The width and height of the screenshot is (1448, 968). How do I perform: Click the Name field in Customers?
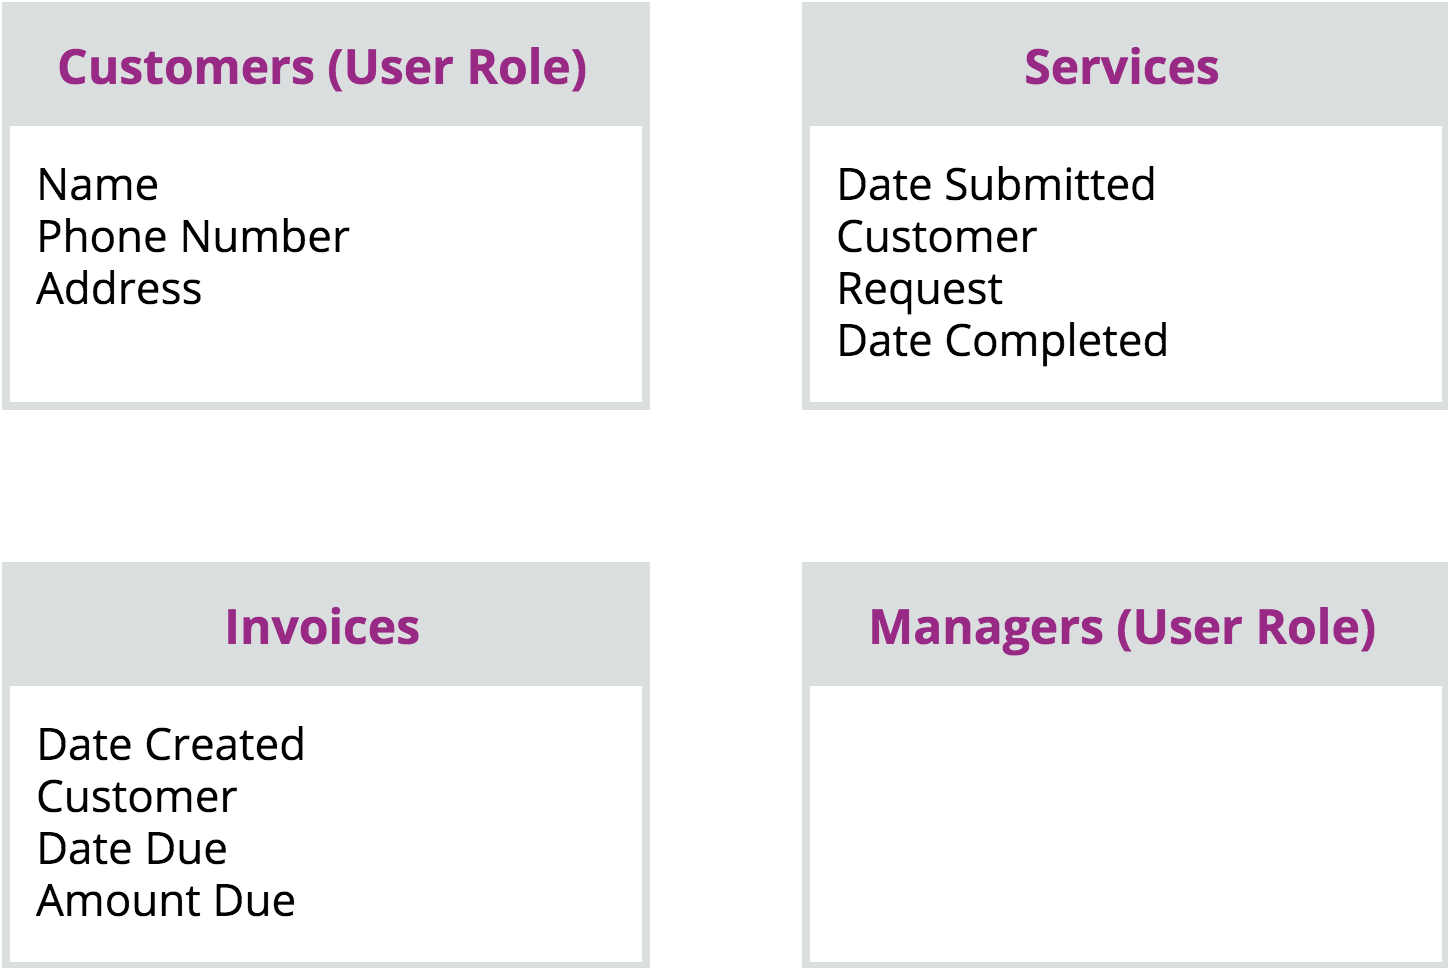pos(98,185)
